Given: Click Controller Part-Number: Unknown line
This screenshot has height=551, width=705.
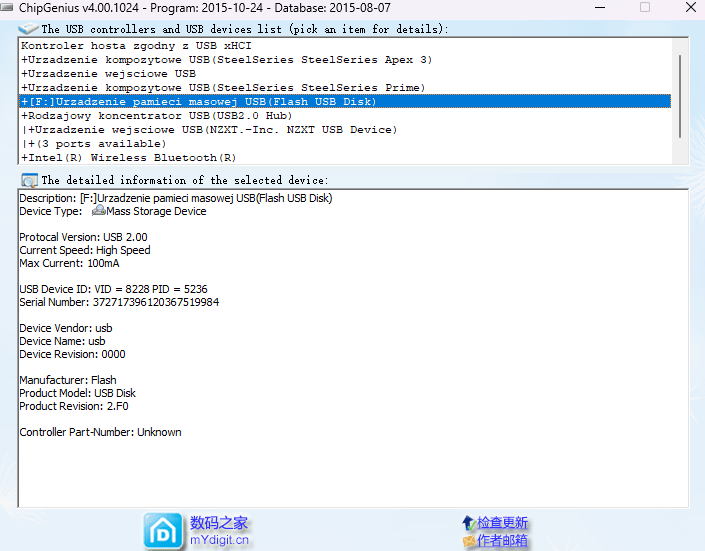Looking at the screenshot, I should click(100, 432).
